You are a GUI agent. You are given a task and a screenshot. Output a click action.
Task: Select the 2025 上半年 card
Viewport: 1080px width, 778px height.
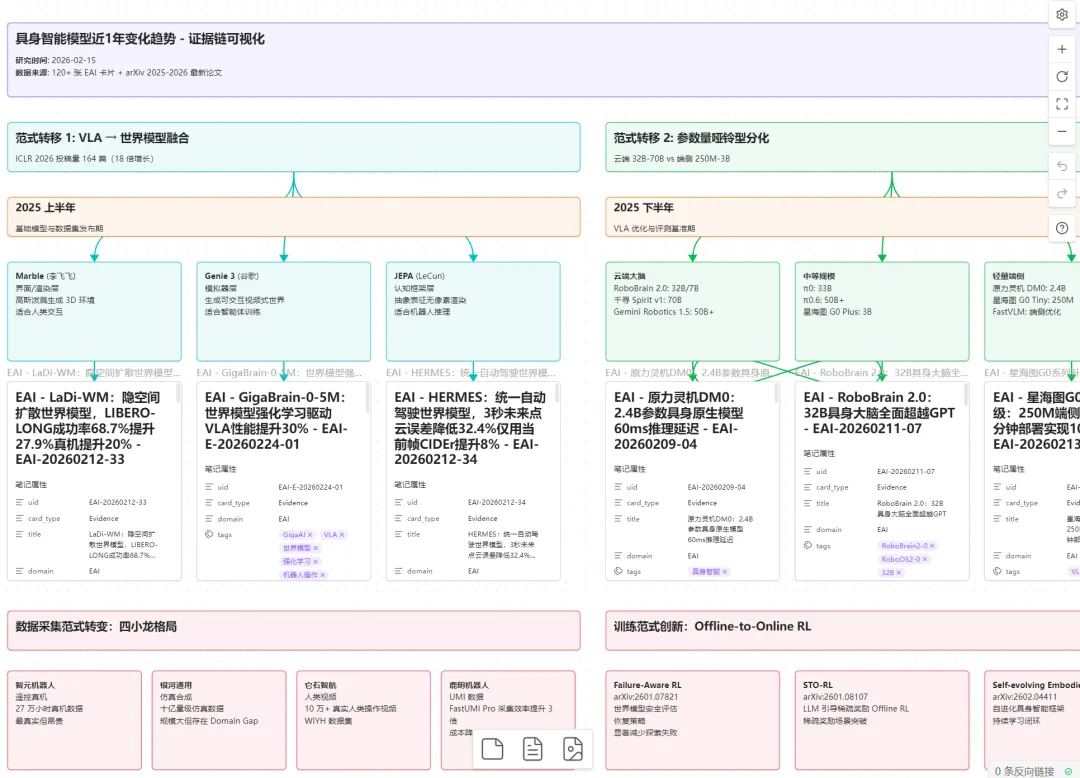coord(294,217)
